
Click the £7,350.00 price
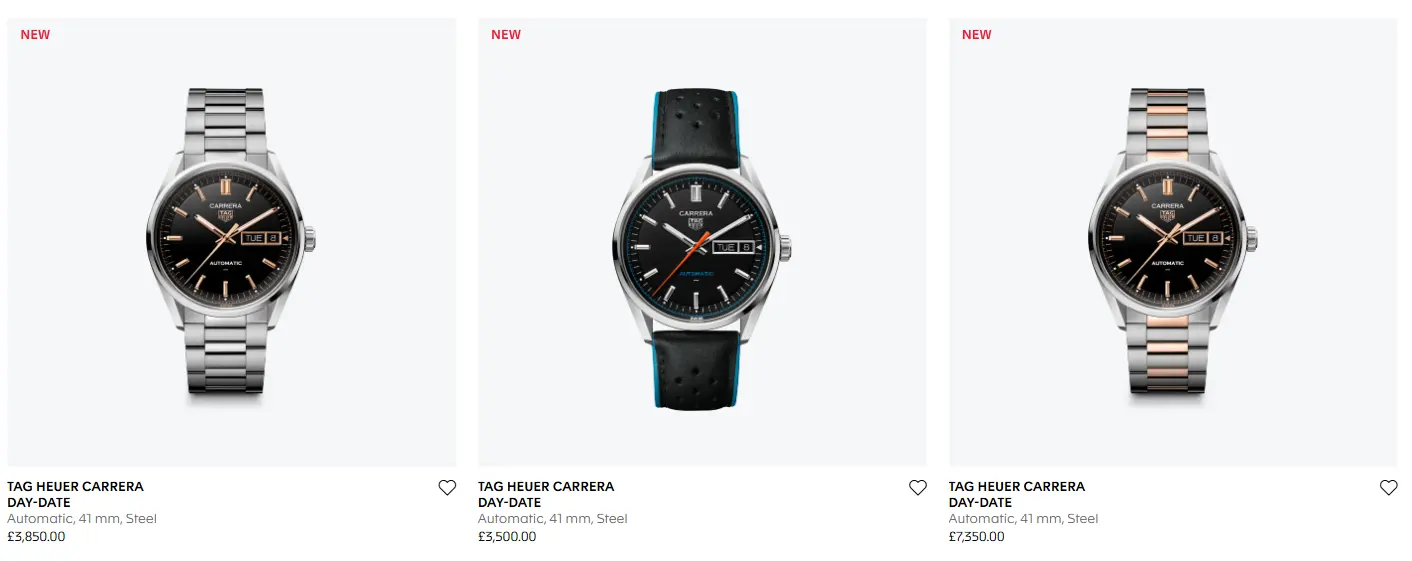coord(977,537)
